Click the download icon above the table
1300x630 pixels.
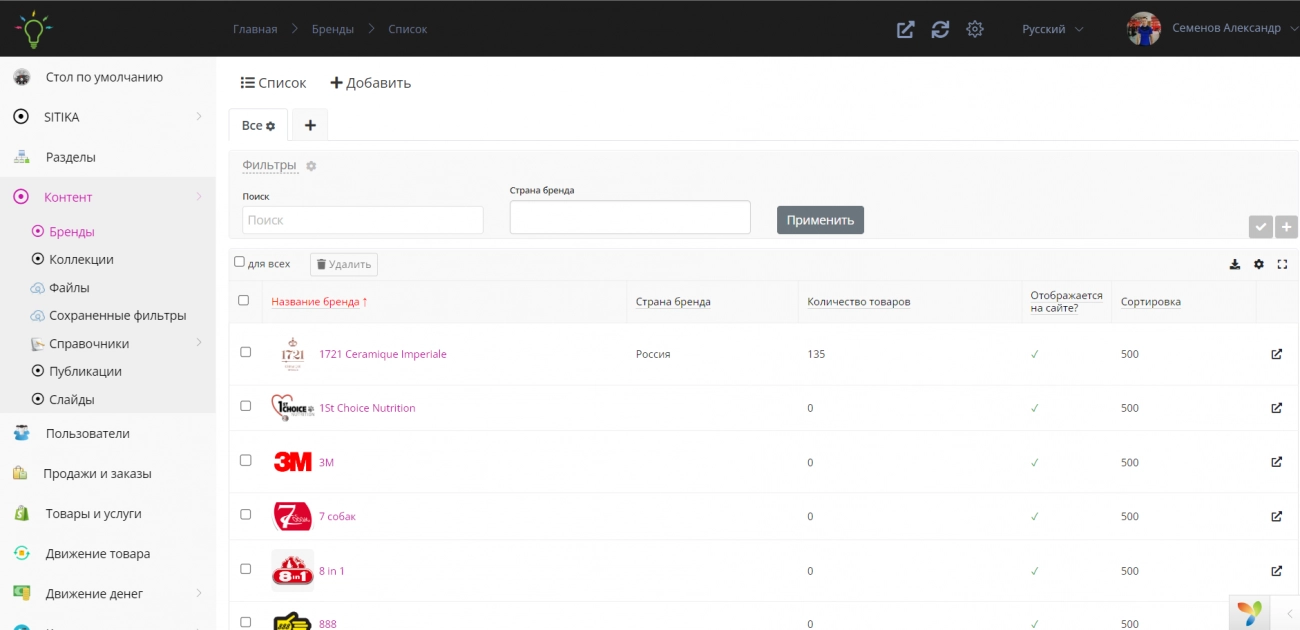coord(1234,264)
